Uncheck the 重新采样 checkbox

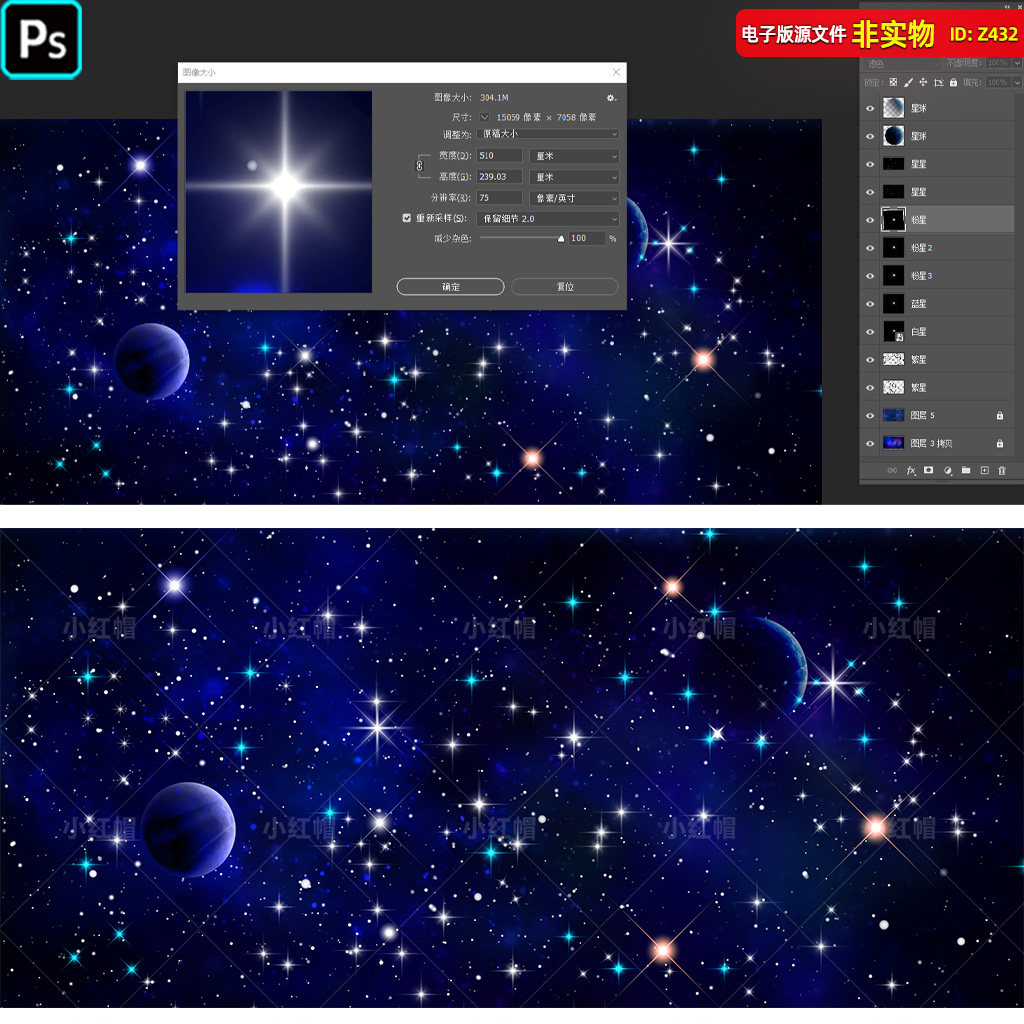pos(407,218)
